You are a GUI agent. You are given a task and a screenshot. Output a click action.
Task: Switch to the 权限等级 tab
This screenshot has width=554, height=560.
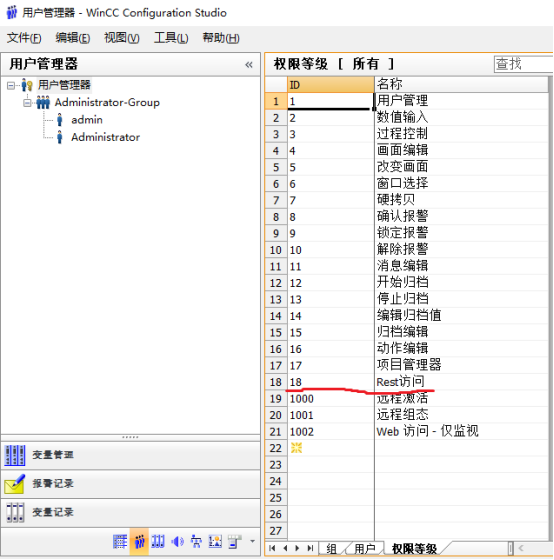pos(414,549)
